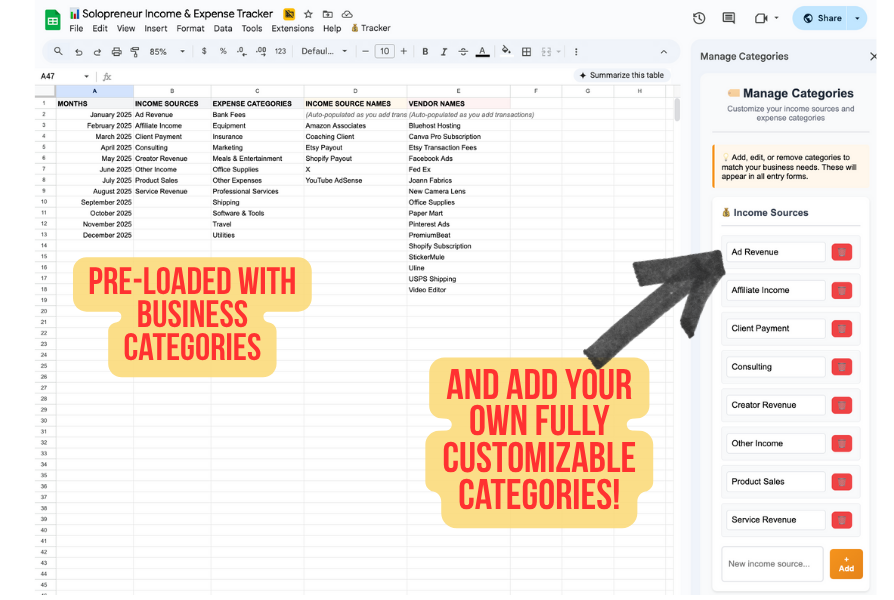
Task: Print the spreadsheet
Action: coord(116,52)
